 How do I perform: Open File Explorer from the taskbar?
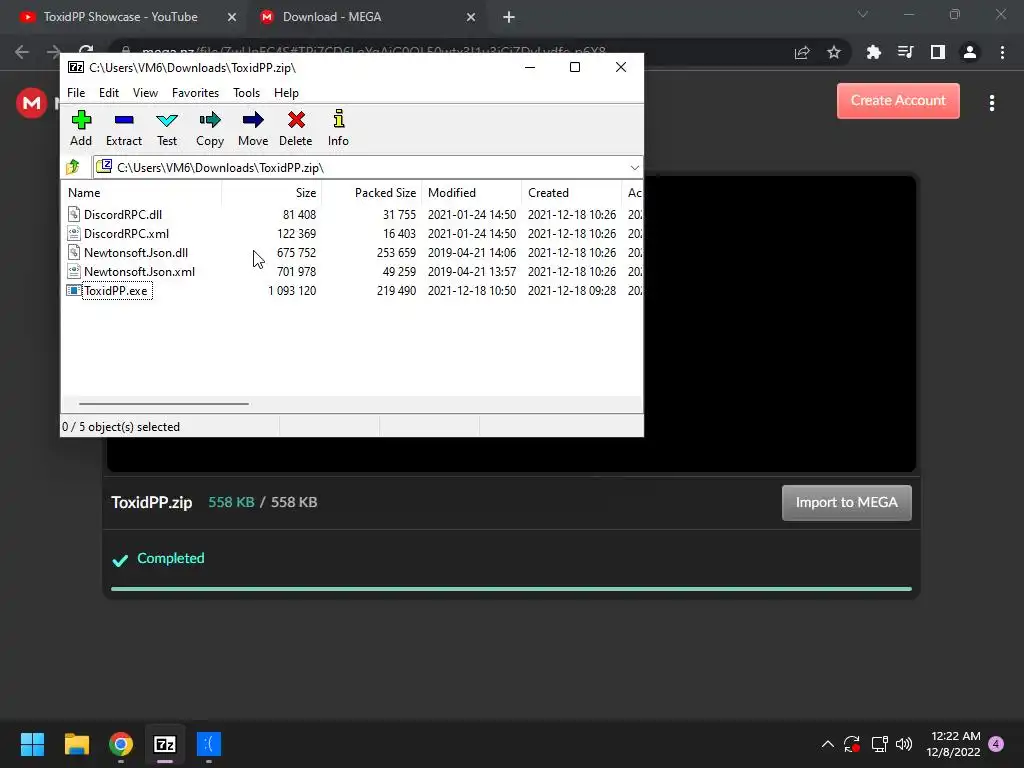point(76,744)
